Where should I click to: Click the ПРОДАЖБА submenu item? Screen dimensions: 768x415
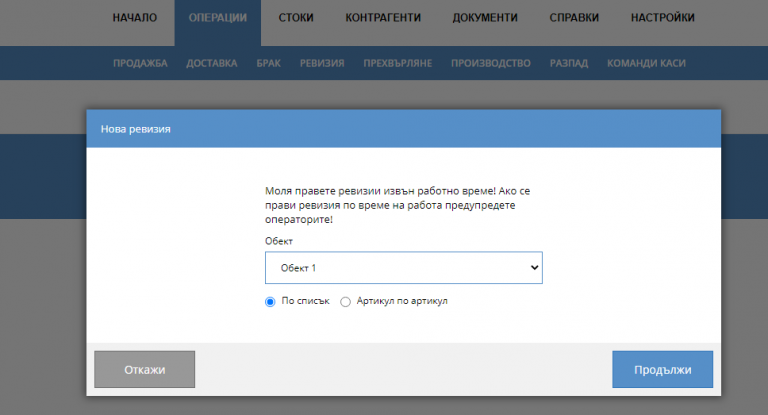click(140, 63)
